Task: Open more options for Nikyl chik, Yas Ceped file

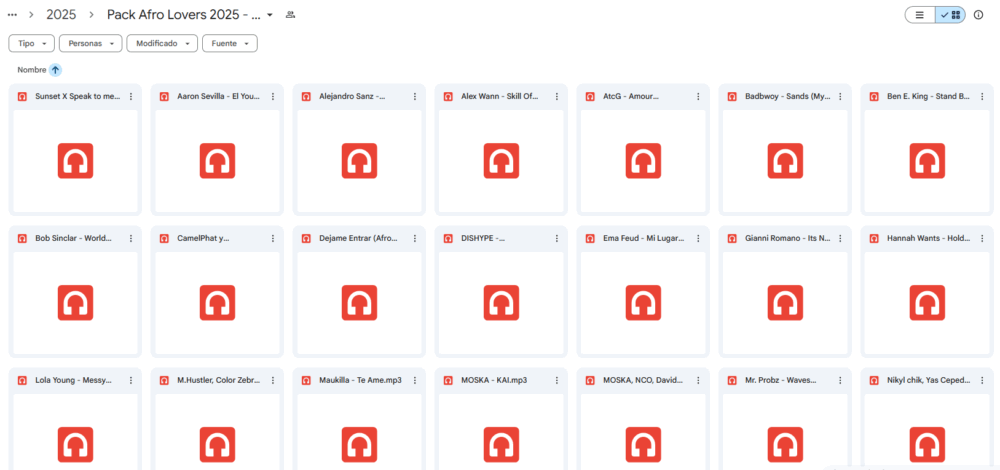Action: pos(982,380)
